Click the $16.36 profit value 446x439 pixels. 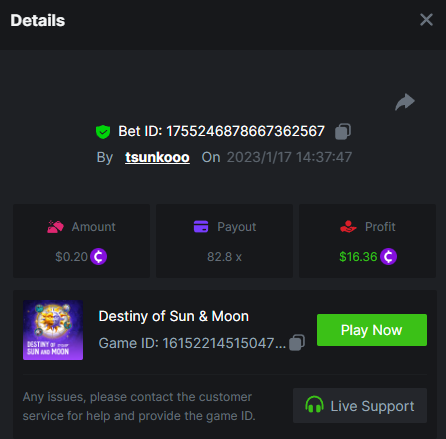tap(358, 257)
